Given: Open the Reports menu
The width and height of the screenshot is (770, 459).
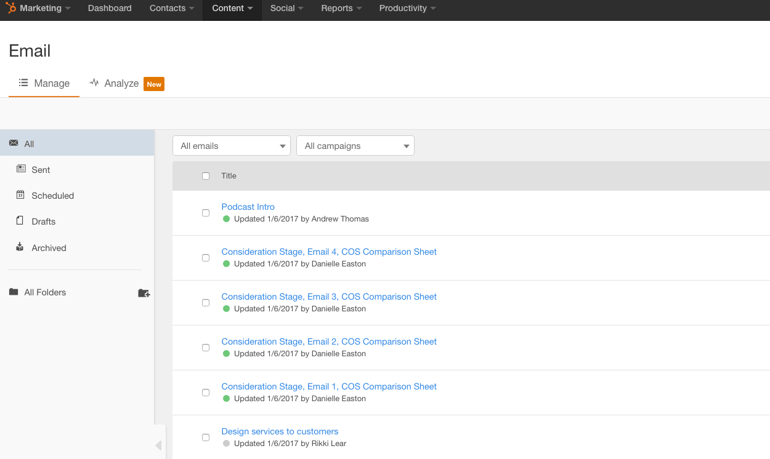Looking at the screenshot, I should (341, 8).
